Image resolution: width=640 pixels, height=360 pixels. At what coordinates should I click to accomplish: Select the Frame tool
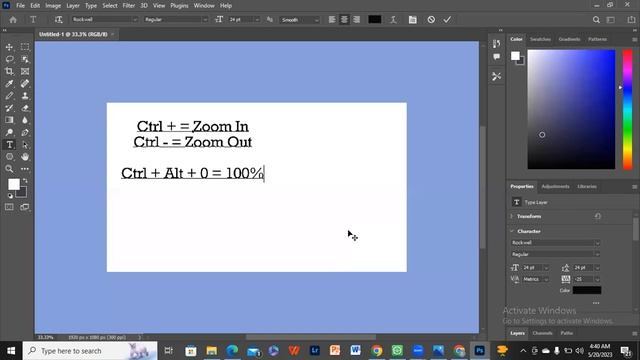click(25, 71)
